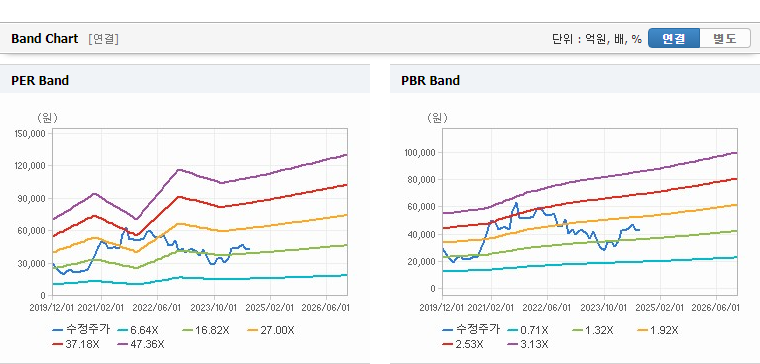Click the PBR Band section title
Viewport: 760px width, 364px height.
pos(430,80)
